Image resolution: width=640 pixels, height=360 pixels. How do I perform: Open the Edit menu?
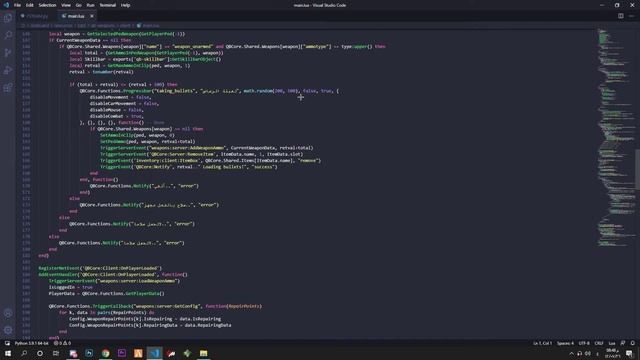click(x=29, y=5)
